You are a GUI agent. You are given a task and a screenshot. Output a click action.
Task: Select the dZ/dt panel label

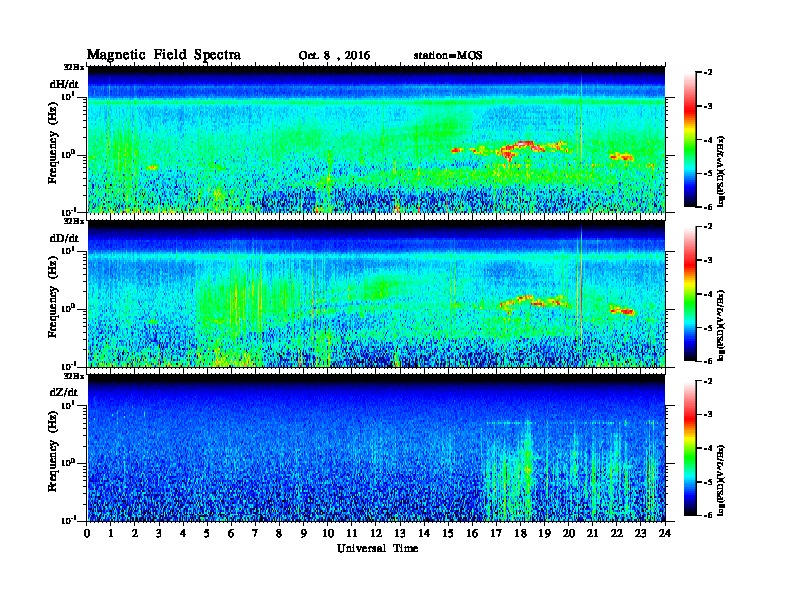(x=64, y=392)
